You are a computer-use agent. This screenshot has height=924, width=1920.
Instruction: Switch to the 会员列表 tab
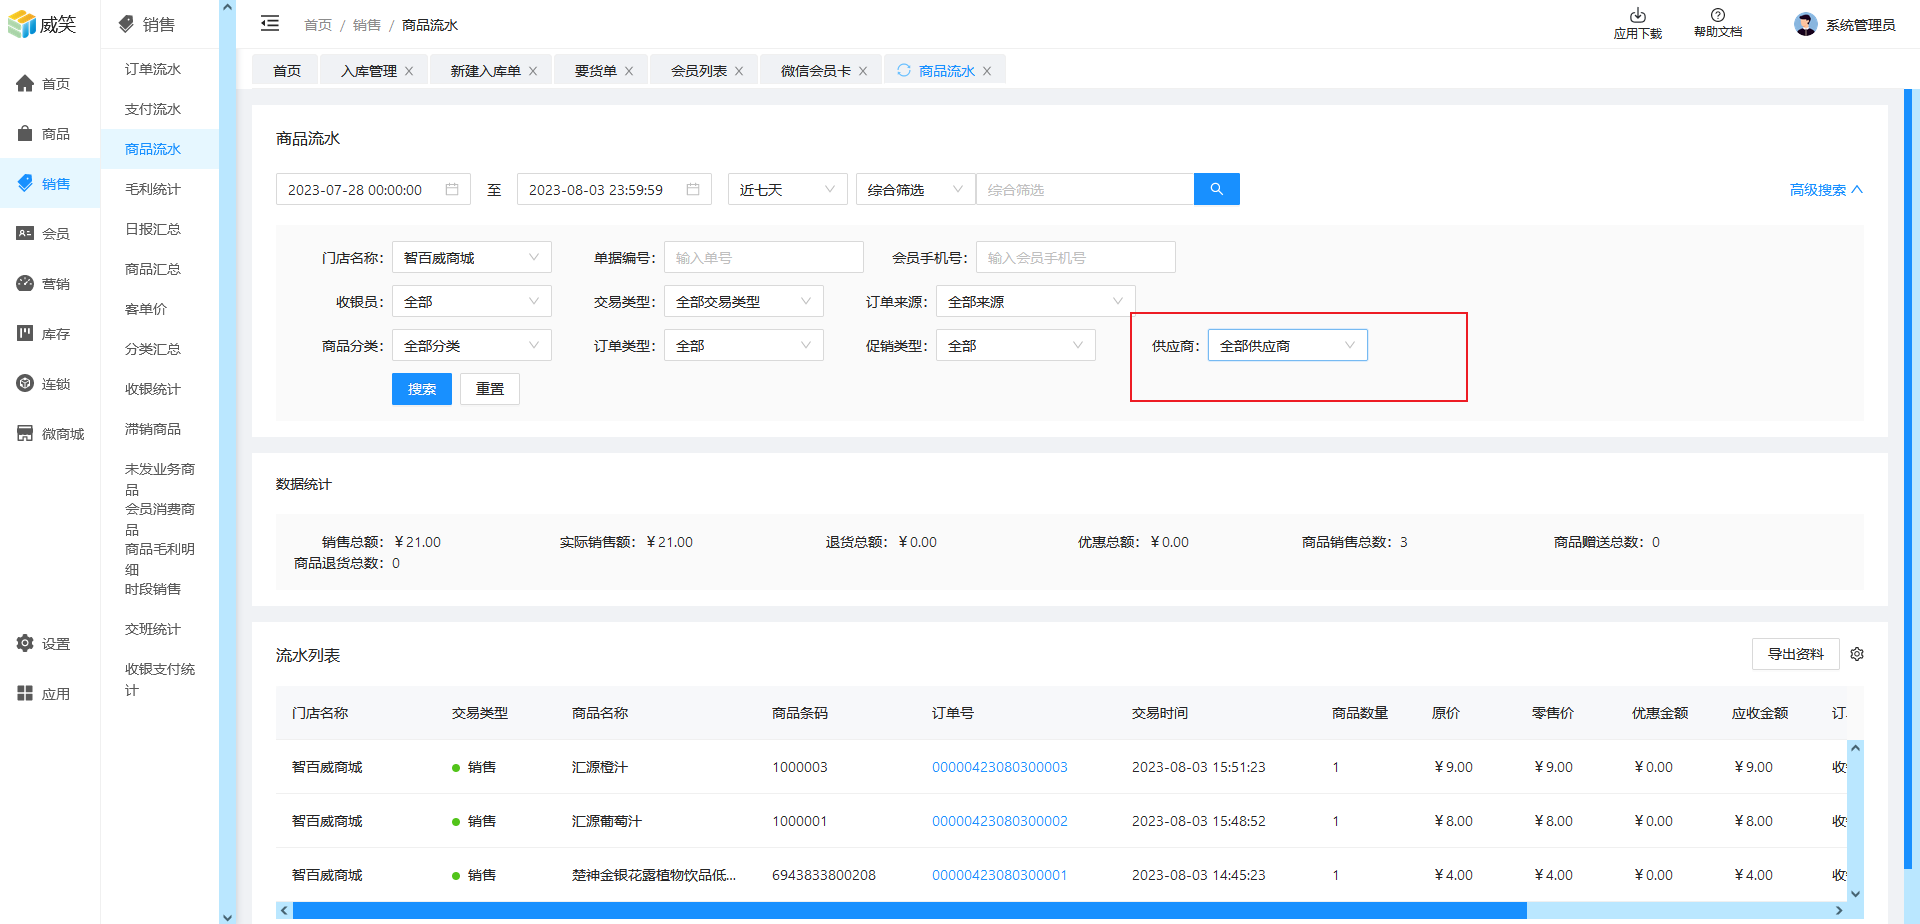click(698, 71)
